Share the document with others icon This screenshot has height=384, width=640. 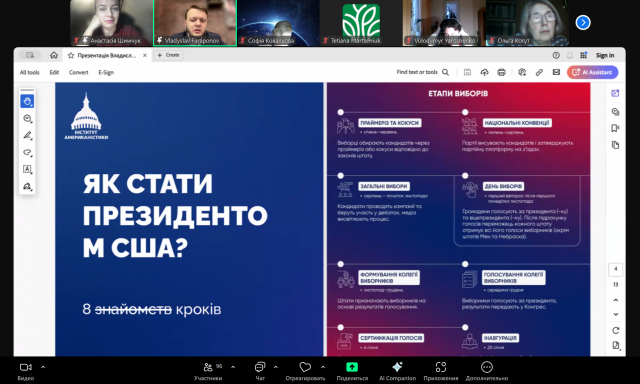[x=522, y=72]
